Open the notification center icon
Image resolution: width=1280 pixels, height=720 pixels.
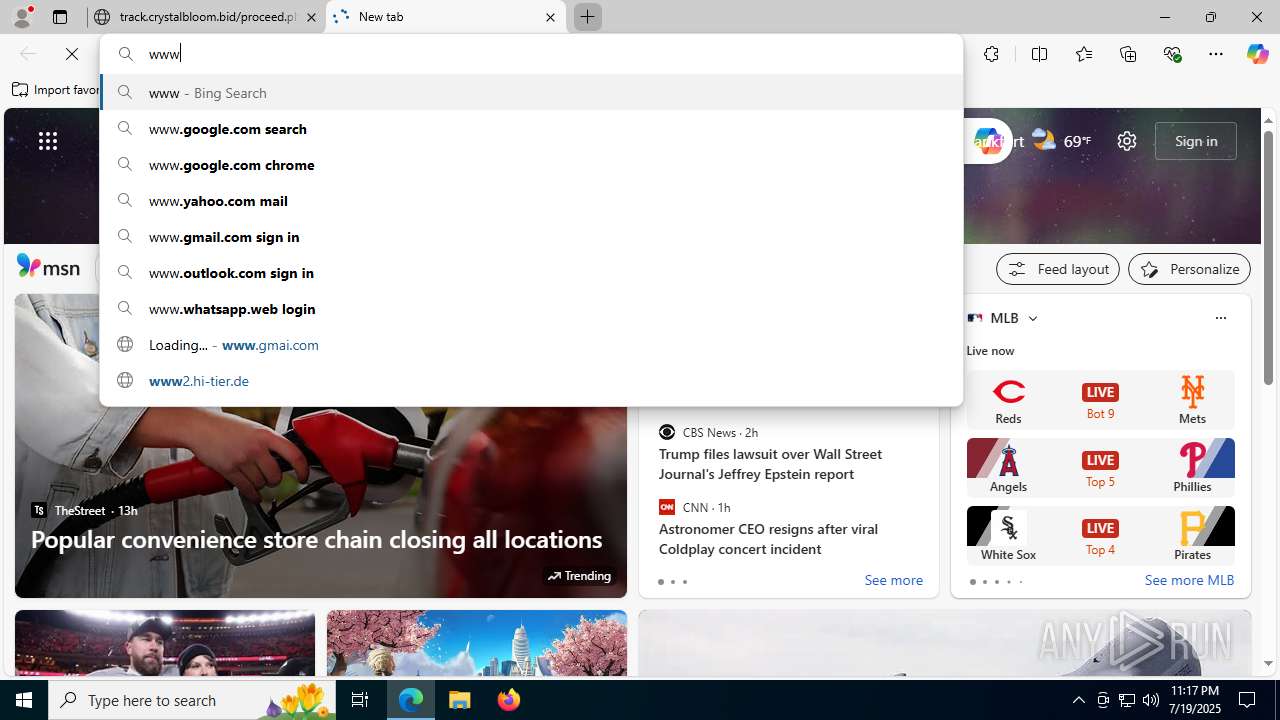coord(1247,700)
